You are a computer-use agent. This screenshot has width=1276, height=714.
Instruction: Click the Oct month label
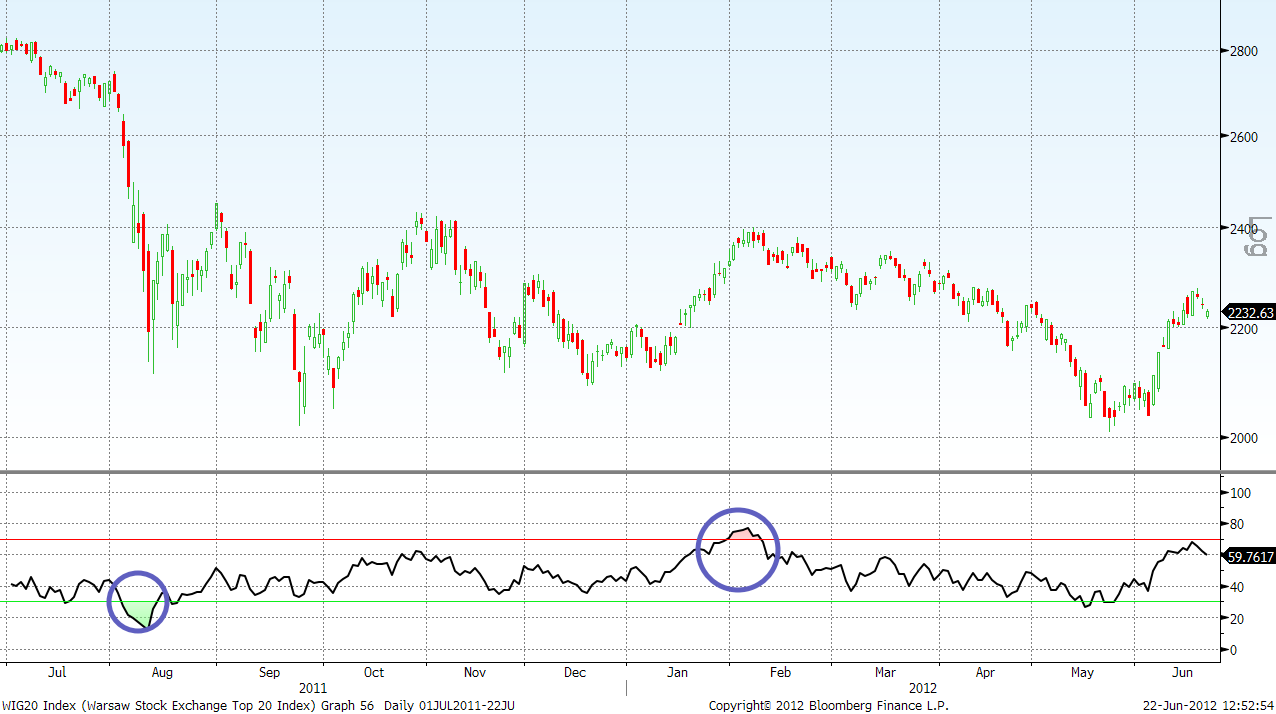coord(374,672)
